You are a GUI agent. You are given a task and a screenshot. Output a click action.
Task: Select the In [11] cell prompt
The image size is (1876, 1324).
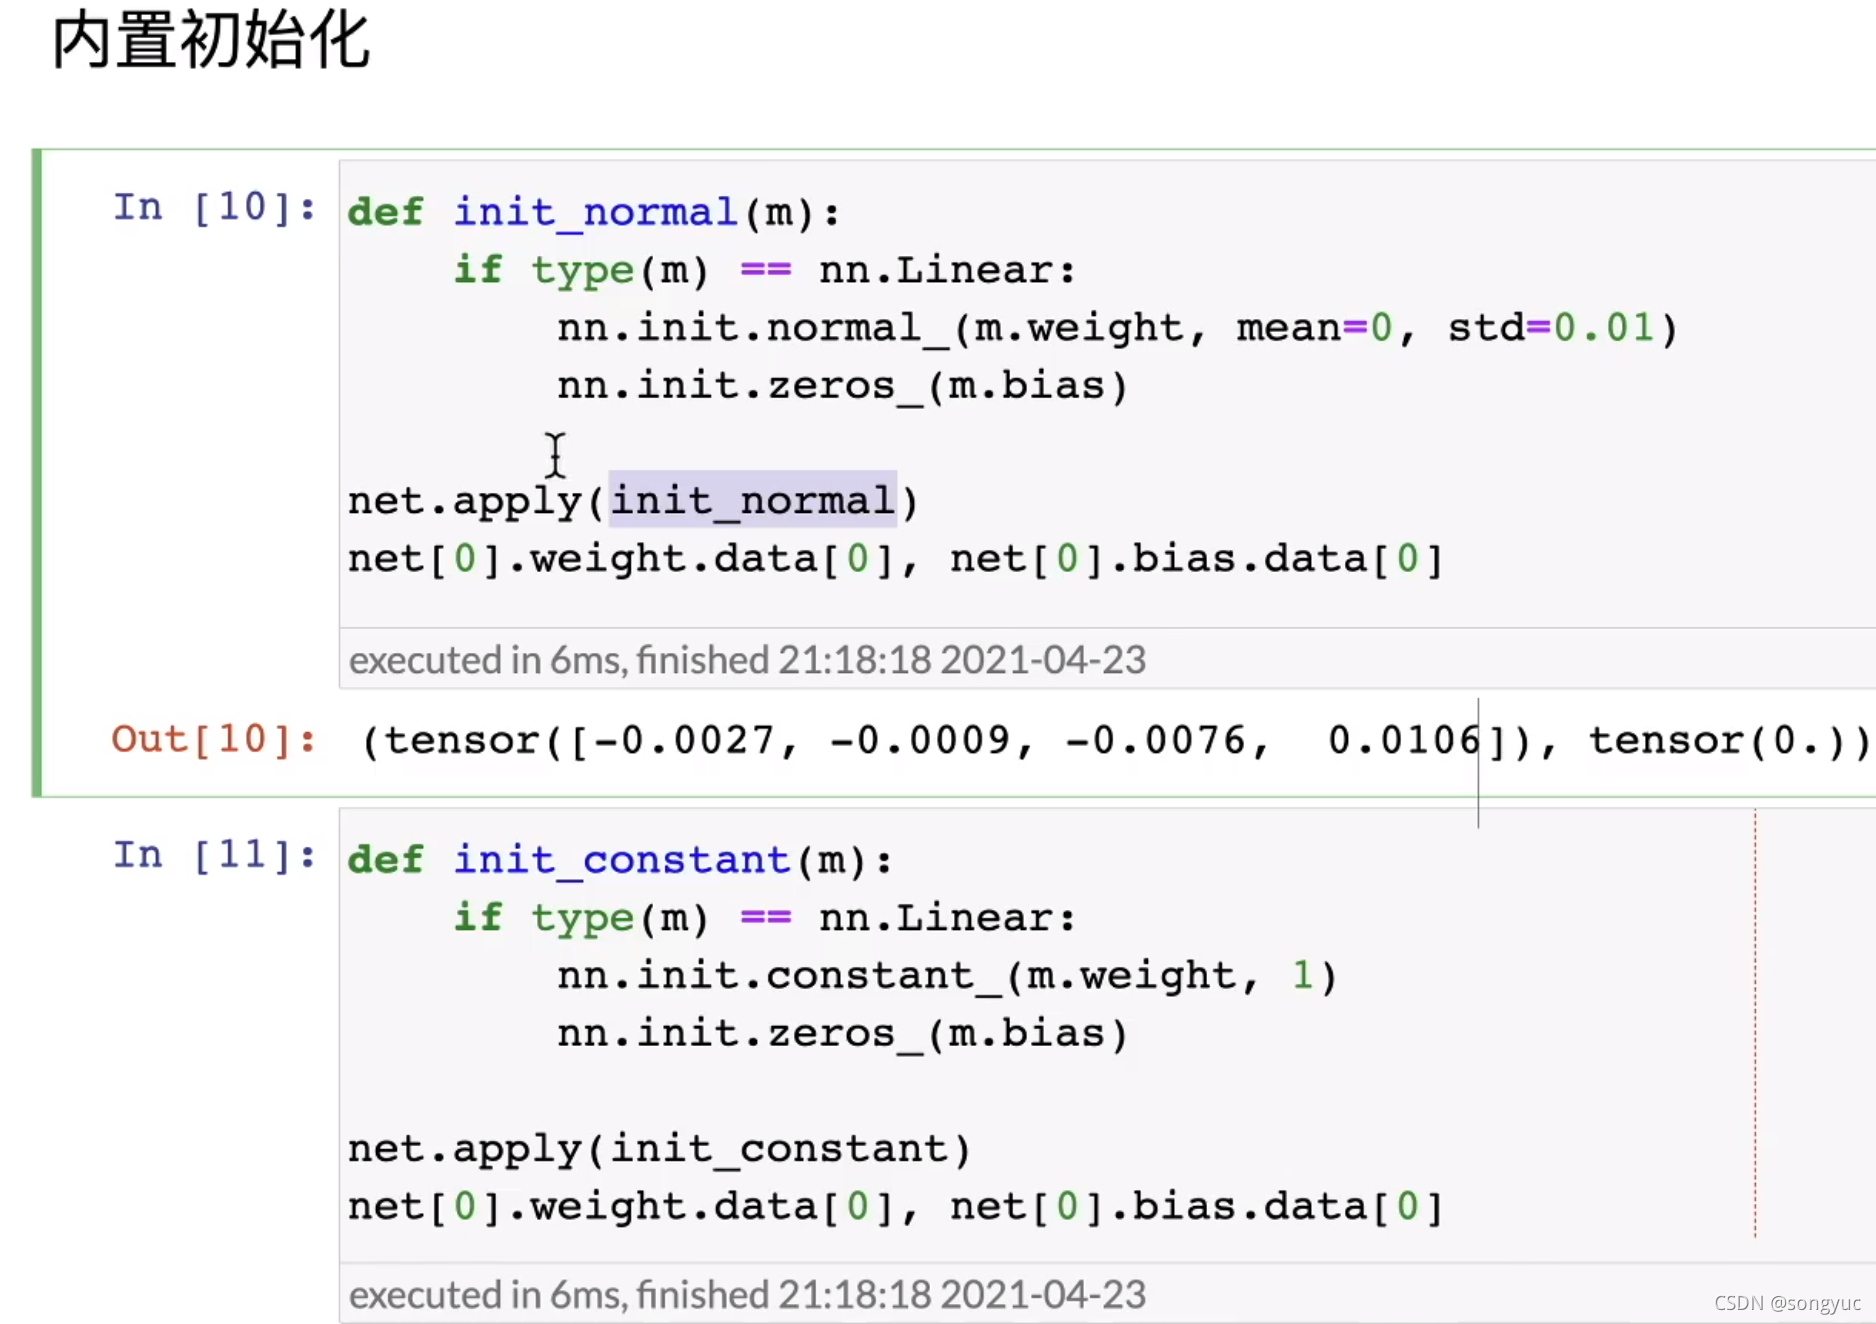tap(214, 856)
